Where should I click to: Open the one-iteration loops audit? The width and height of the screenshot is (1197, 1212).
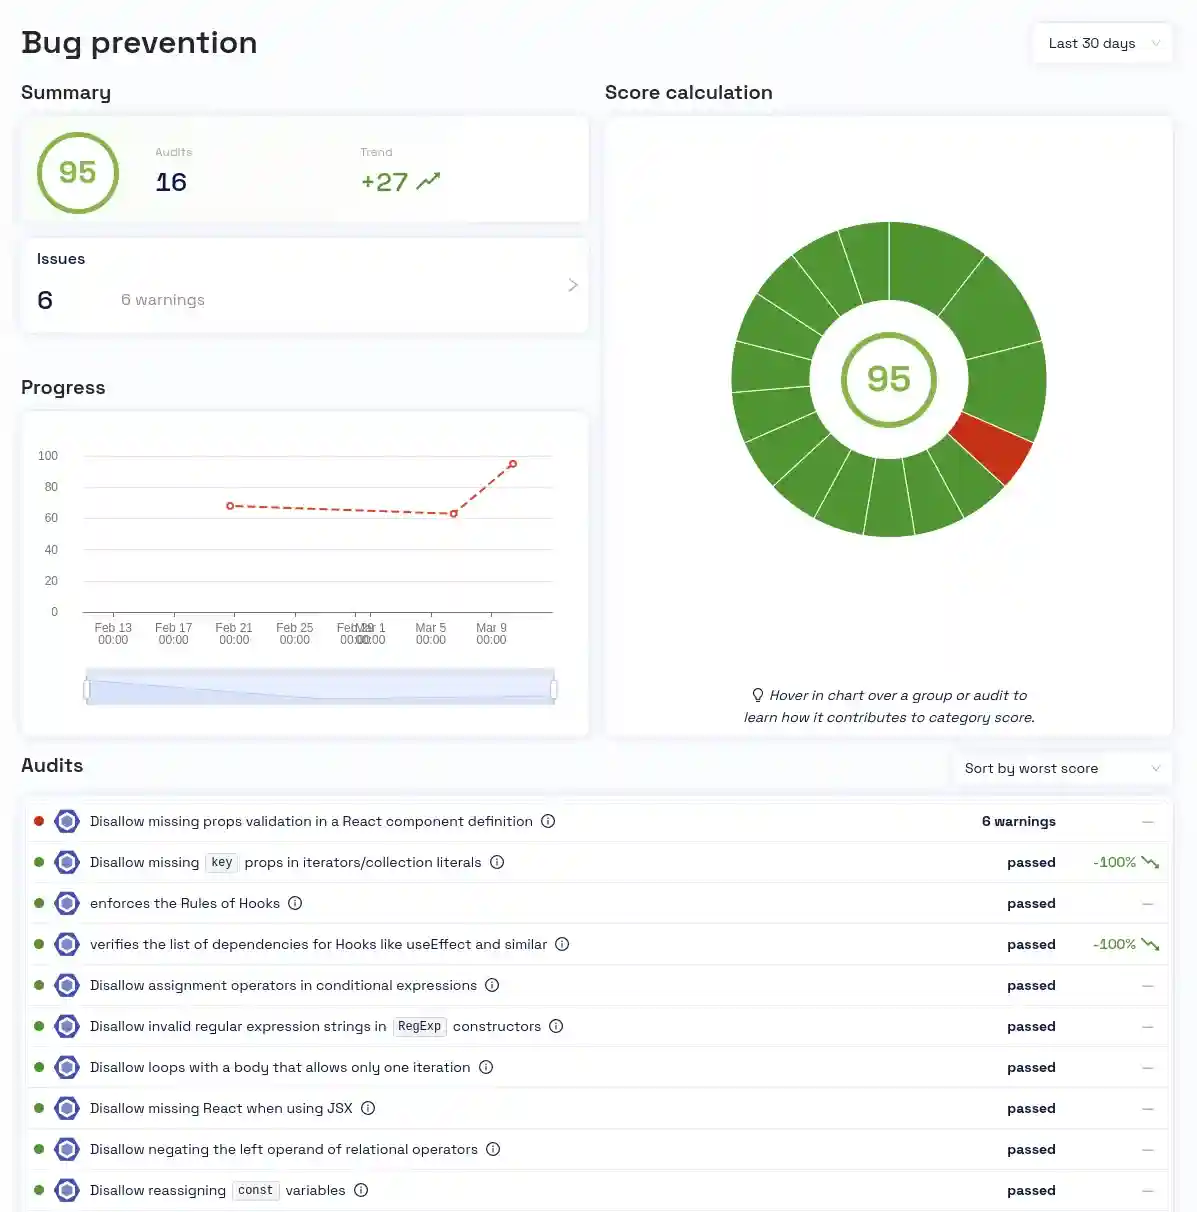tap(280, 1067)
